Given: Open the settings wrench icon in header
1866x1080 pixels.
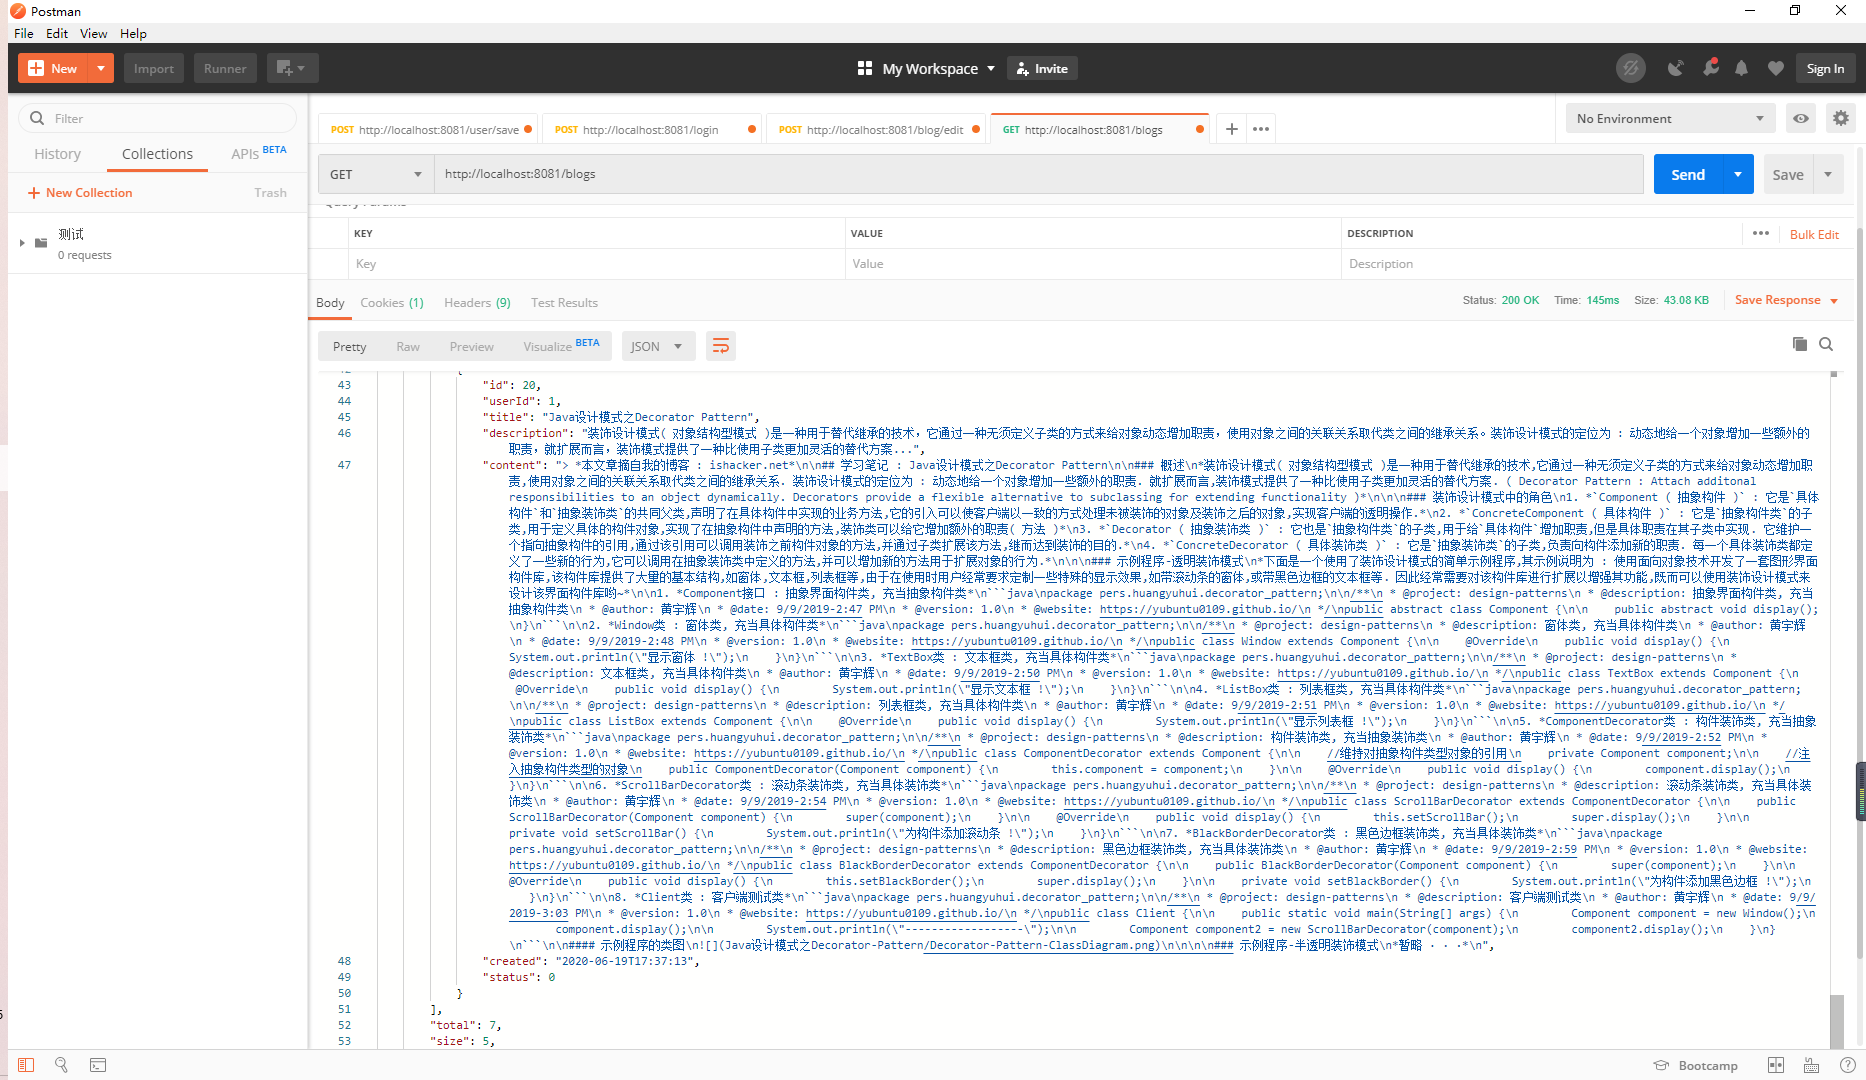Looking at the screenshot, I should (x=1710, y=68).
